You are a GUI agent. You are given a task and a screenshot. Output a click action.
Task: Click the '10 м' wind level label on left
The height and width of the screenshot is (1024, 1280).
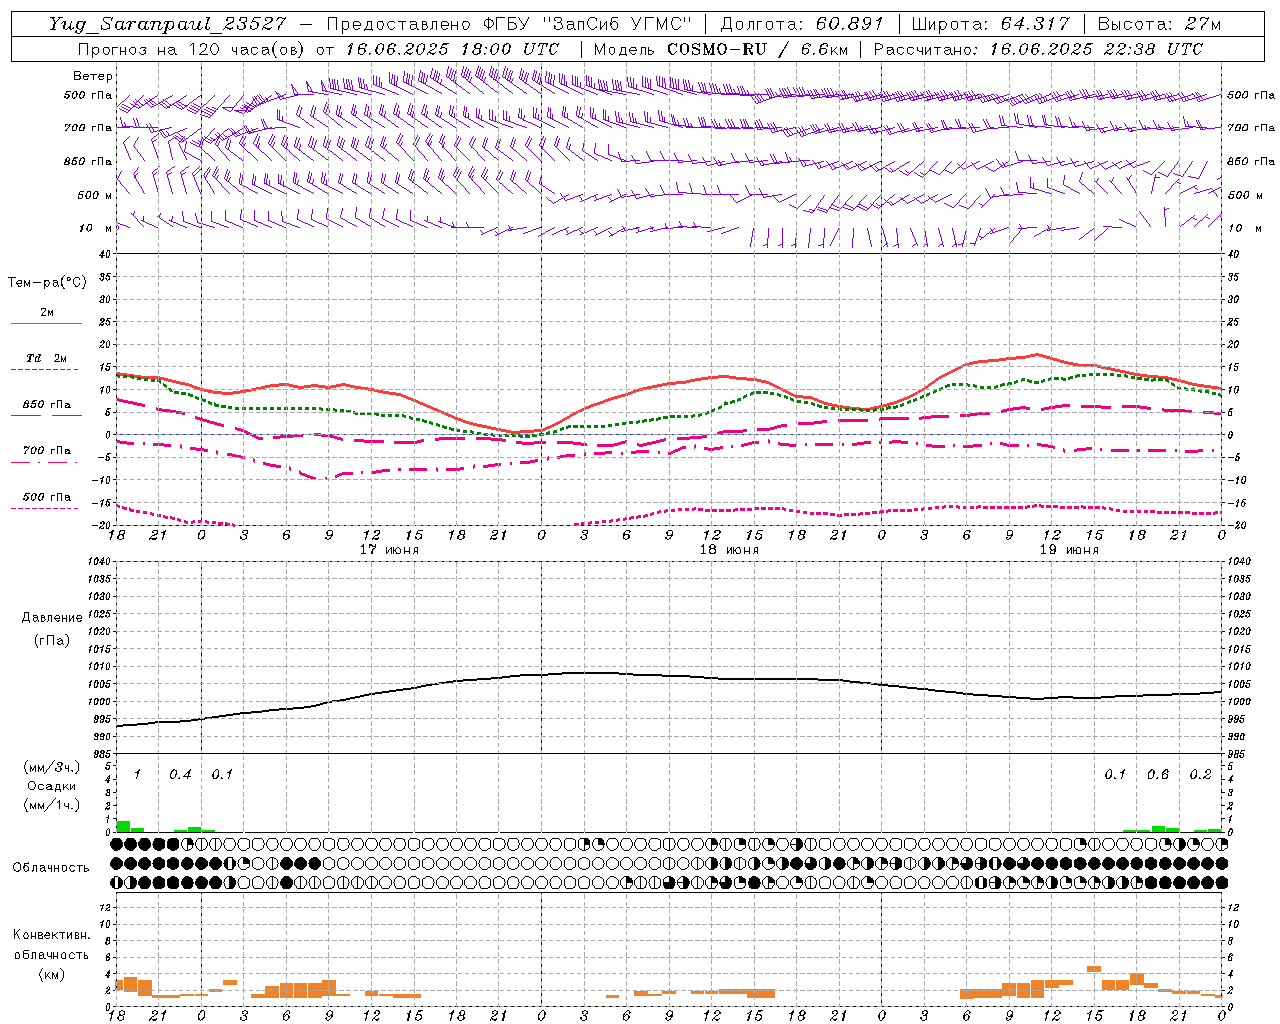tap(95, 228)
